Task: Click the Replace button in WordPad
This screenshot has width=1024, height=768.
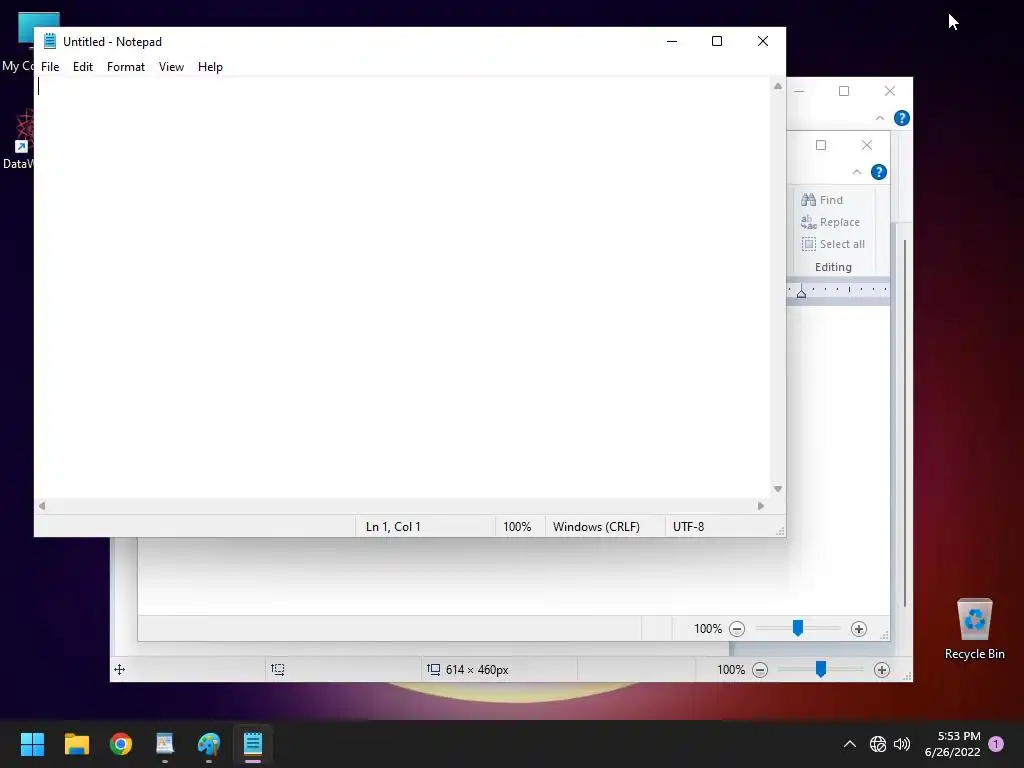Action: click(x=831, y=222)
